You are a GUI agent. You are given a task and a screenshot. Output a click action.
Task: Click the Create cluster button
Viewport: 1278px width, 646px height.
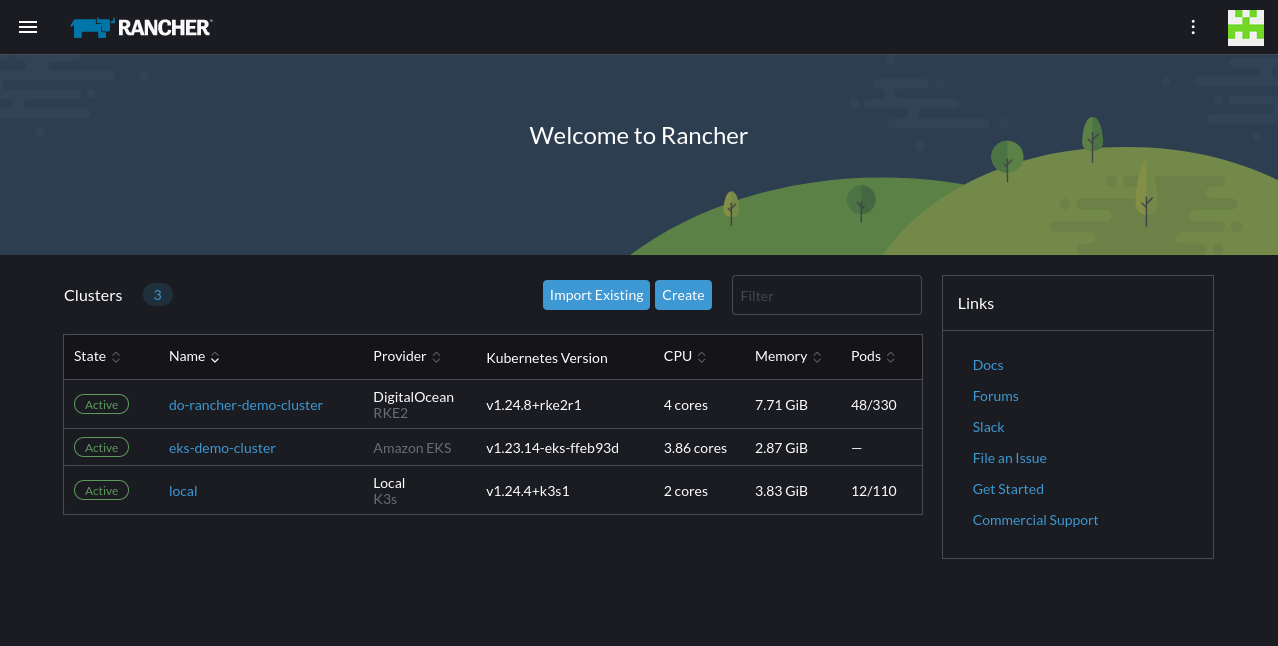[x=683, y=295]
